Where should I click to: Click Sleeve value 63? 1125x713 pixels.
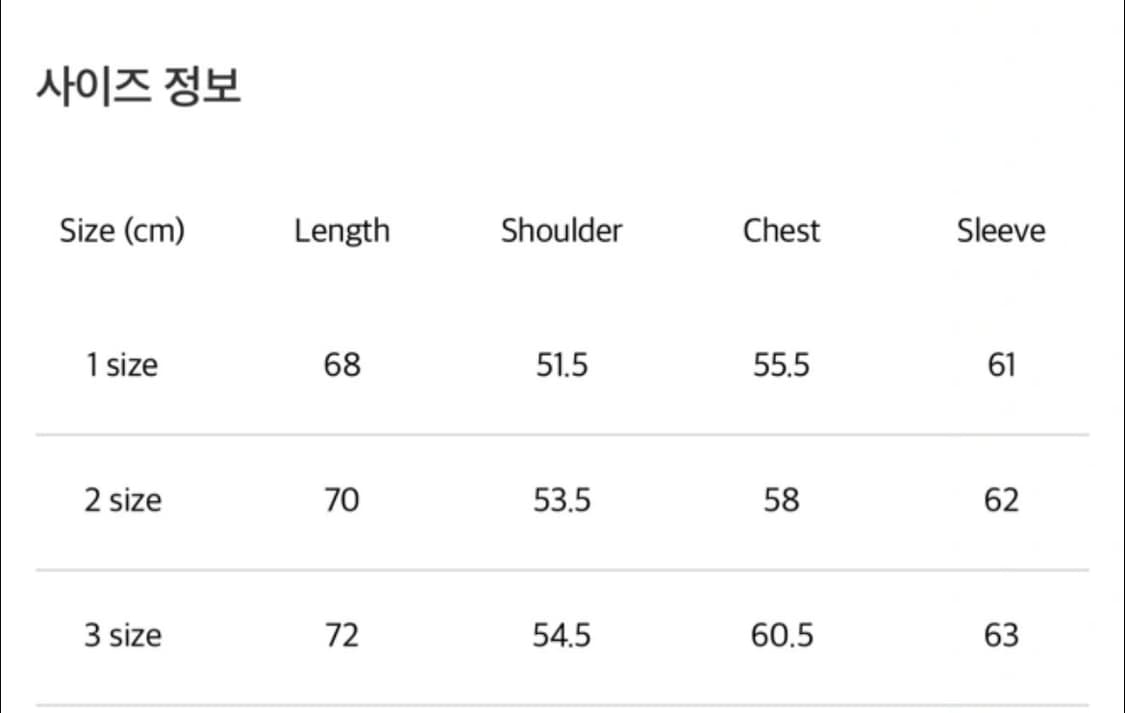tap(1001, 635)
